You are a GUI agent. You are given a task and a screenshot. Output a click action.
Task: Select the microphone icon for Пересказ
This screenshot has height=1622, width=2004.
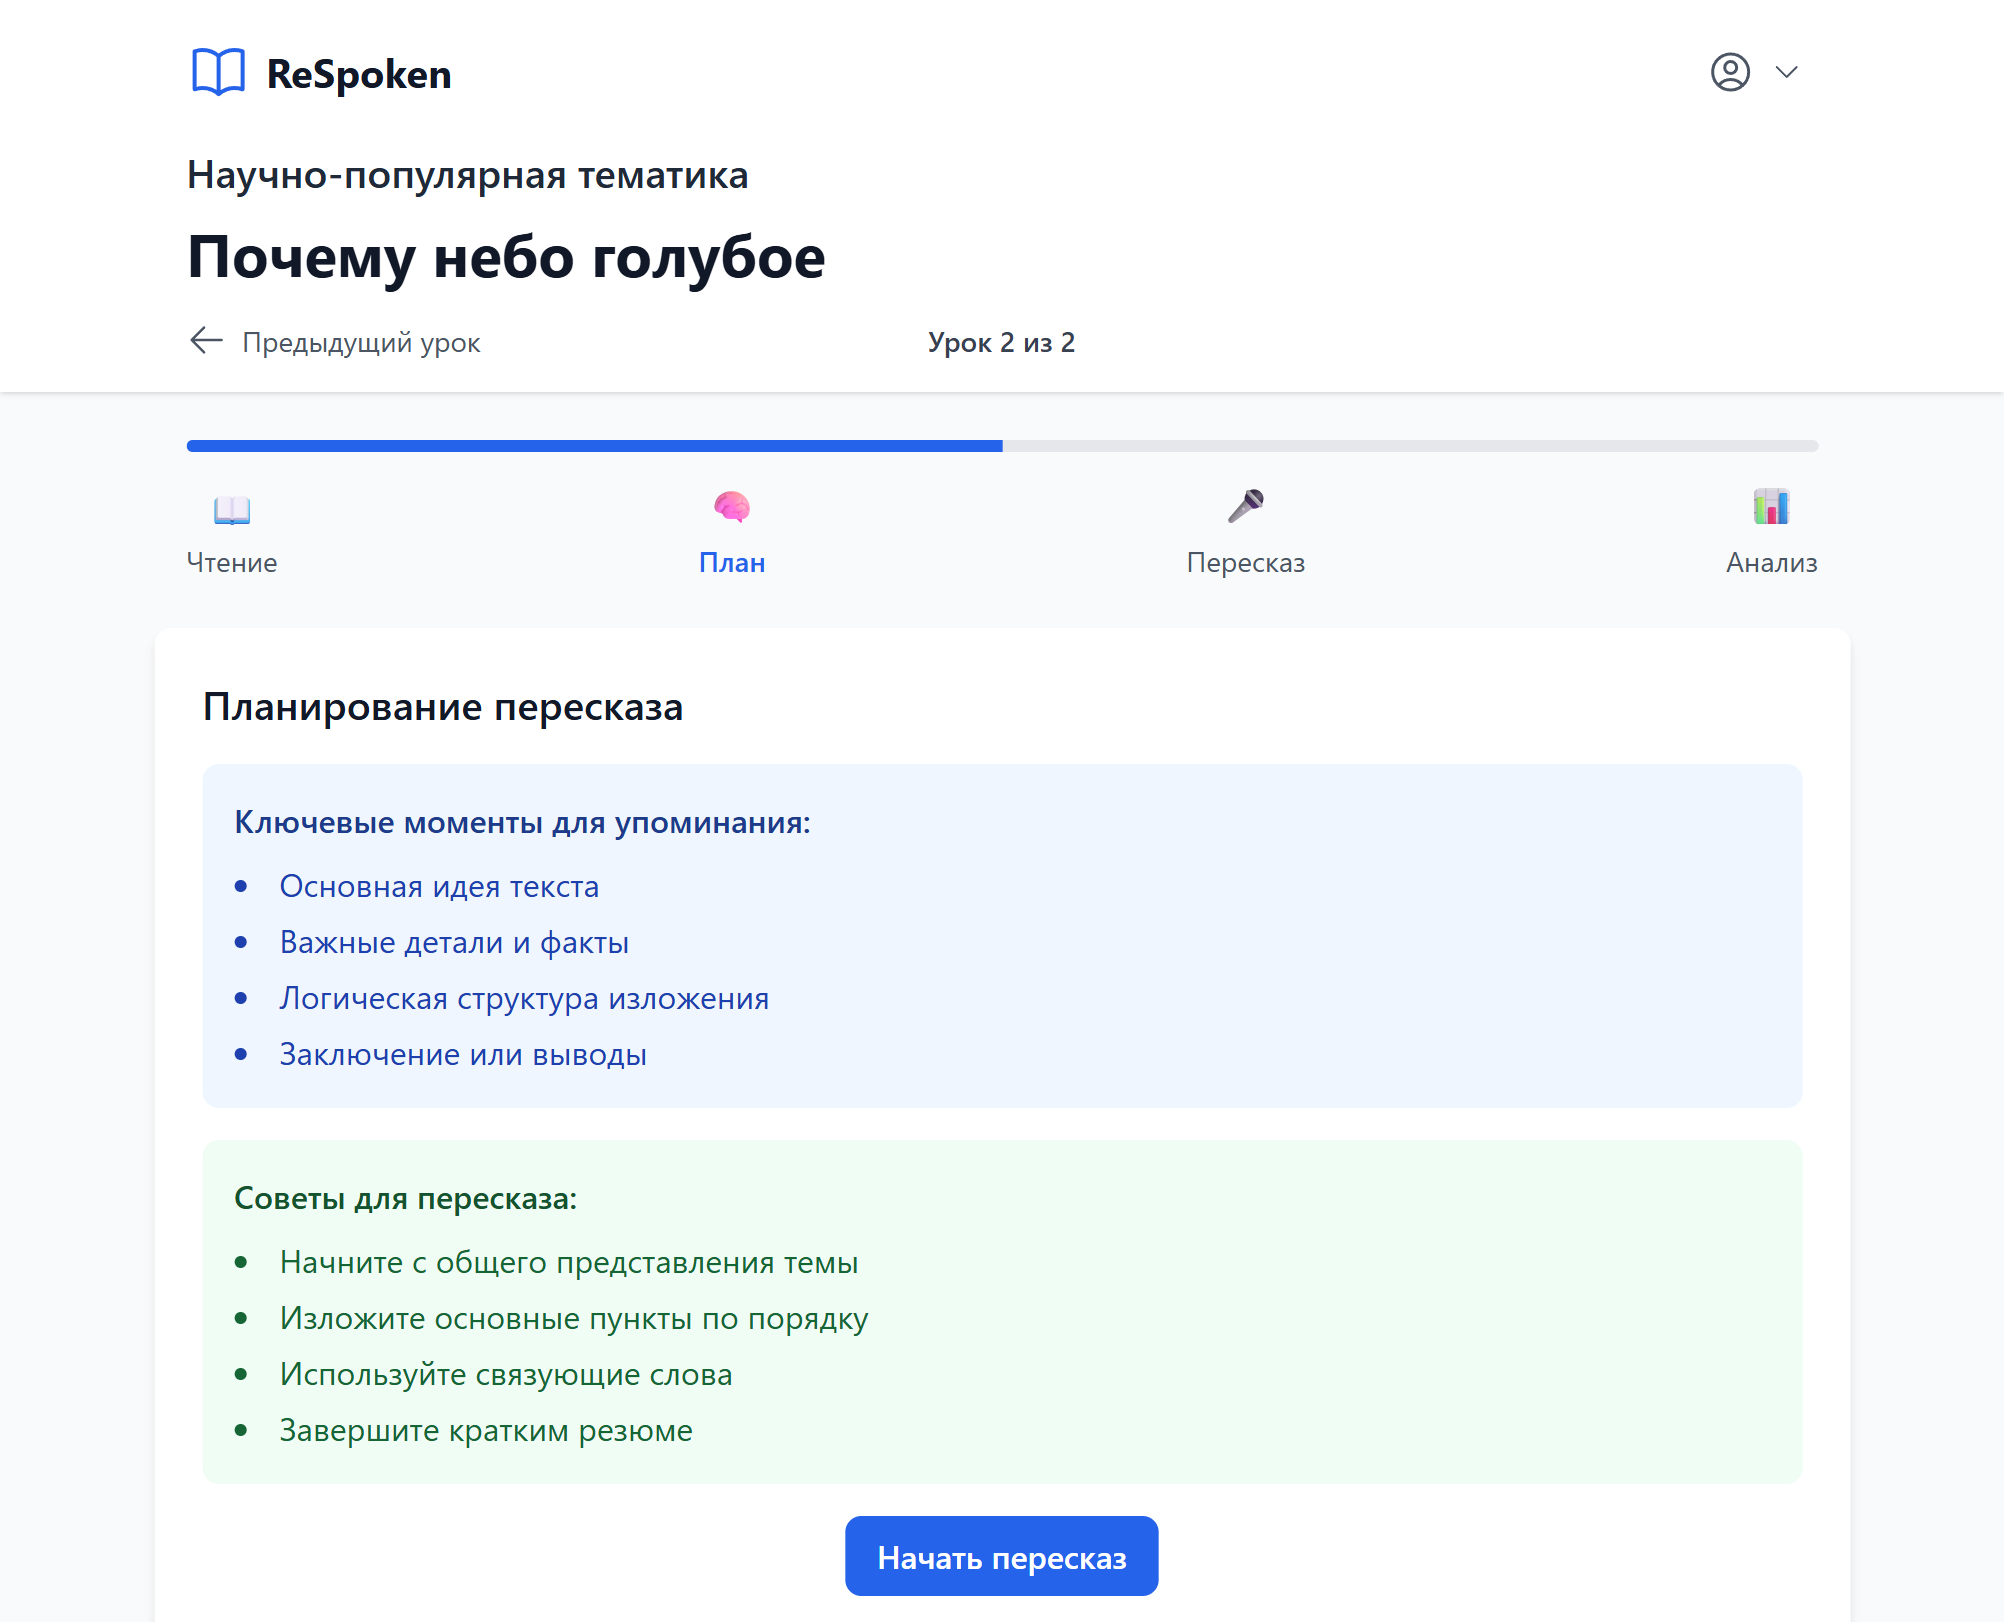[1246, 508]
